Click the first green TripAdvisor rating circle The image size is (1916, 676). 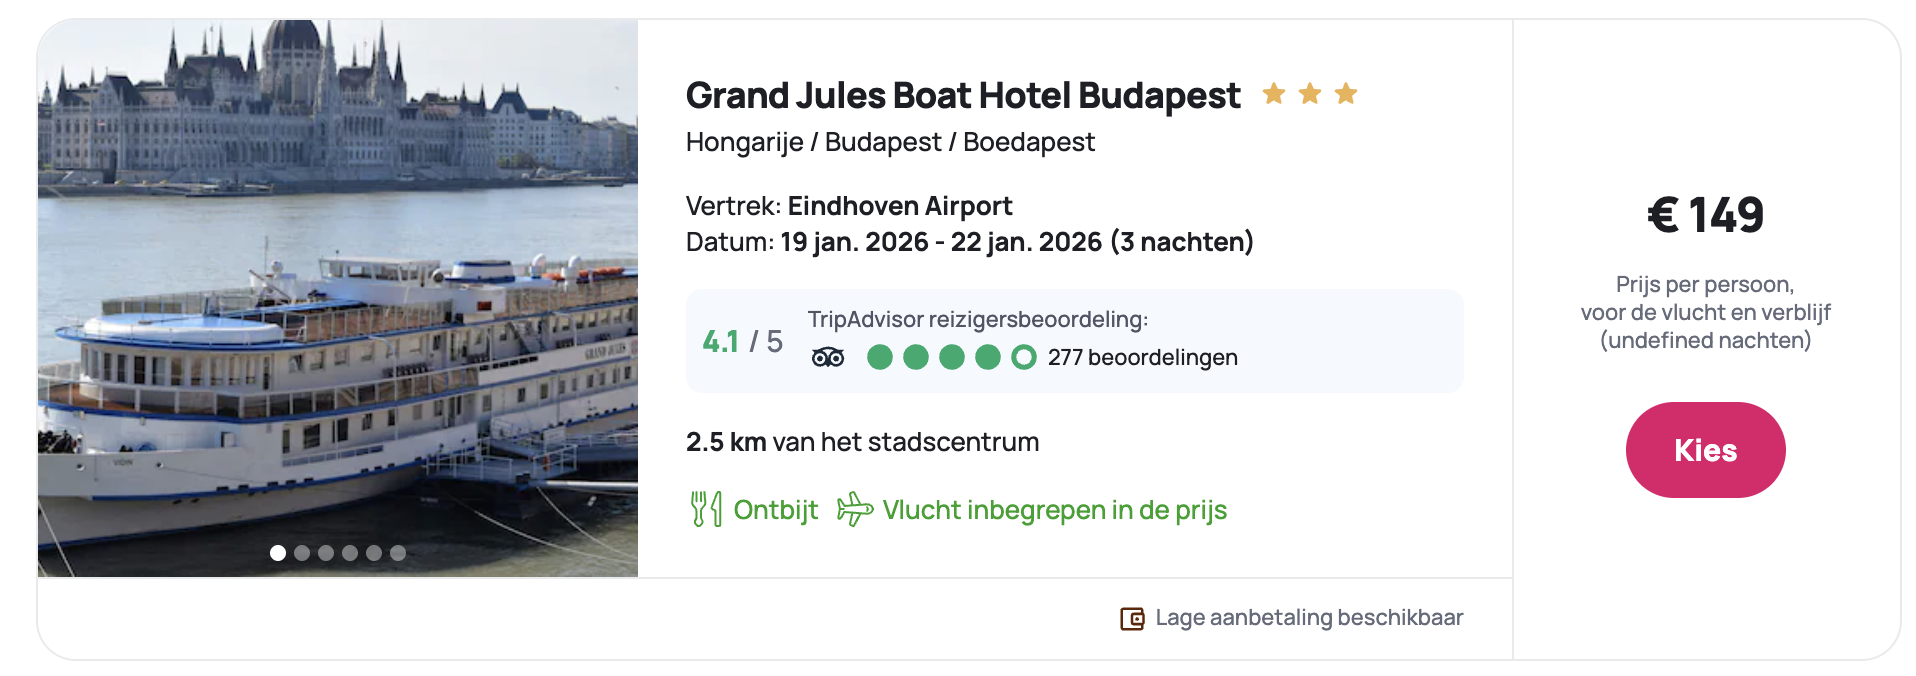coord(880,357)
